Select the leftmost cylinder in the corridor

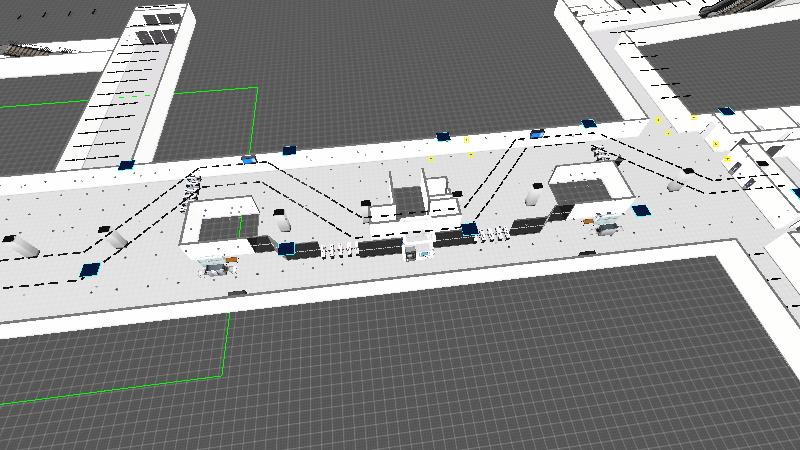[25, 246]
